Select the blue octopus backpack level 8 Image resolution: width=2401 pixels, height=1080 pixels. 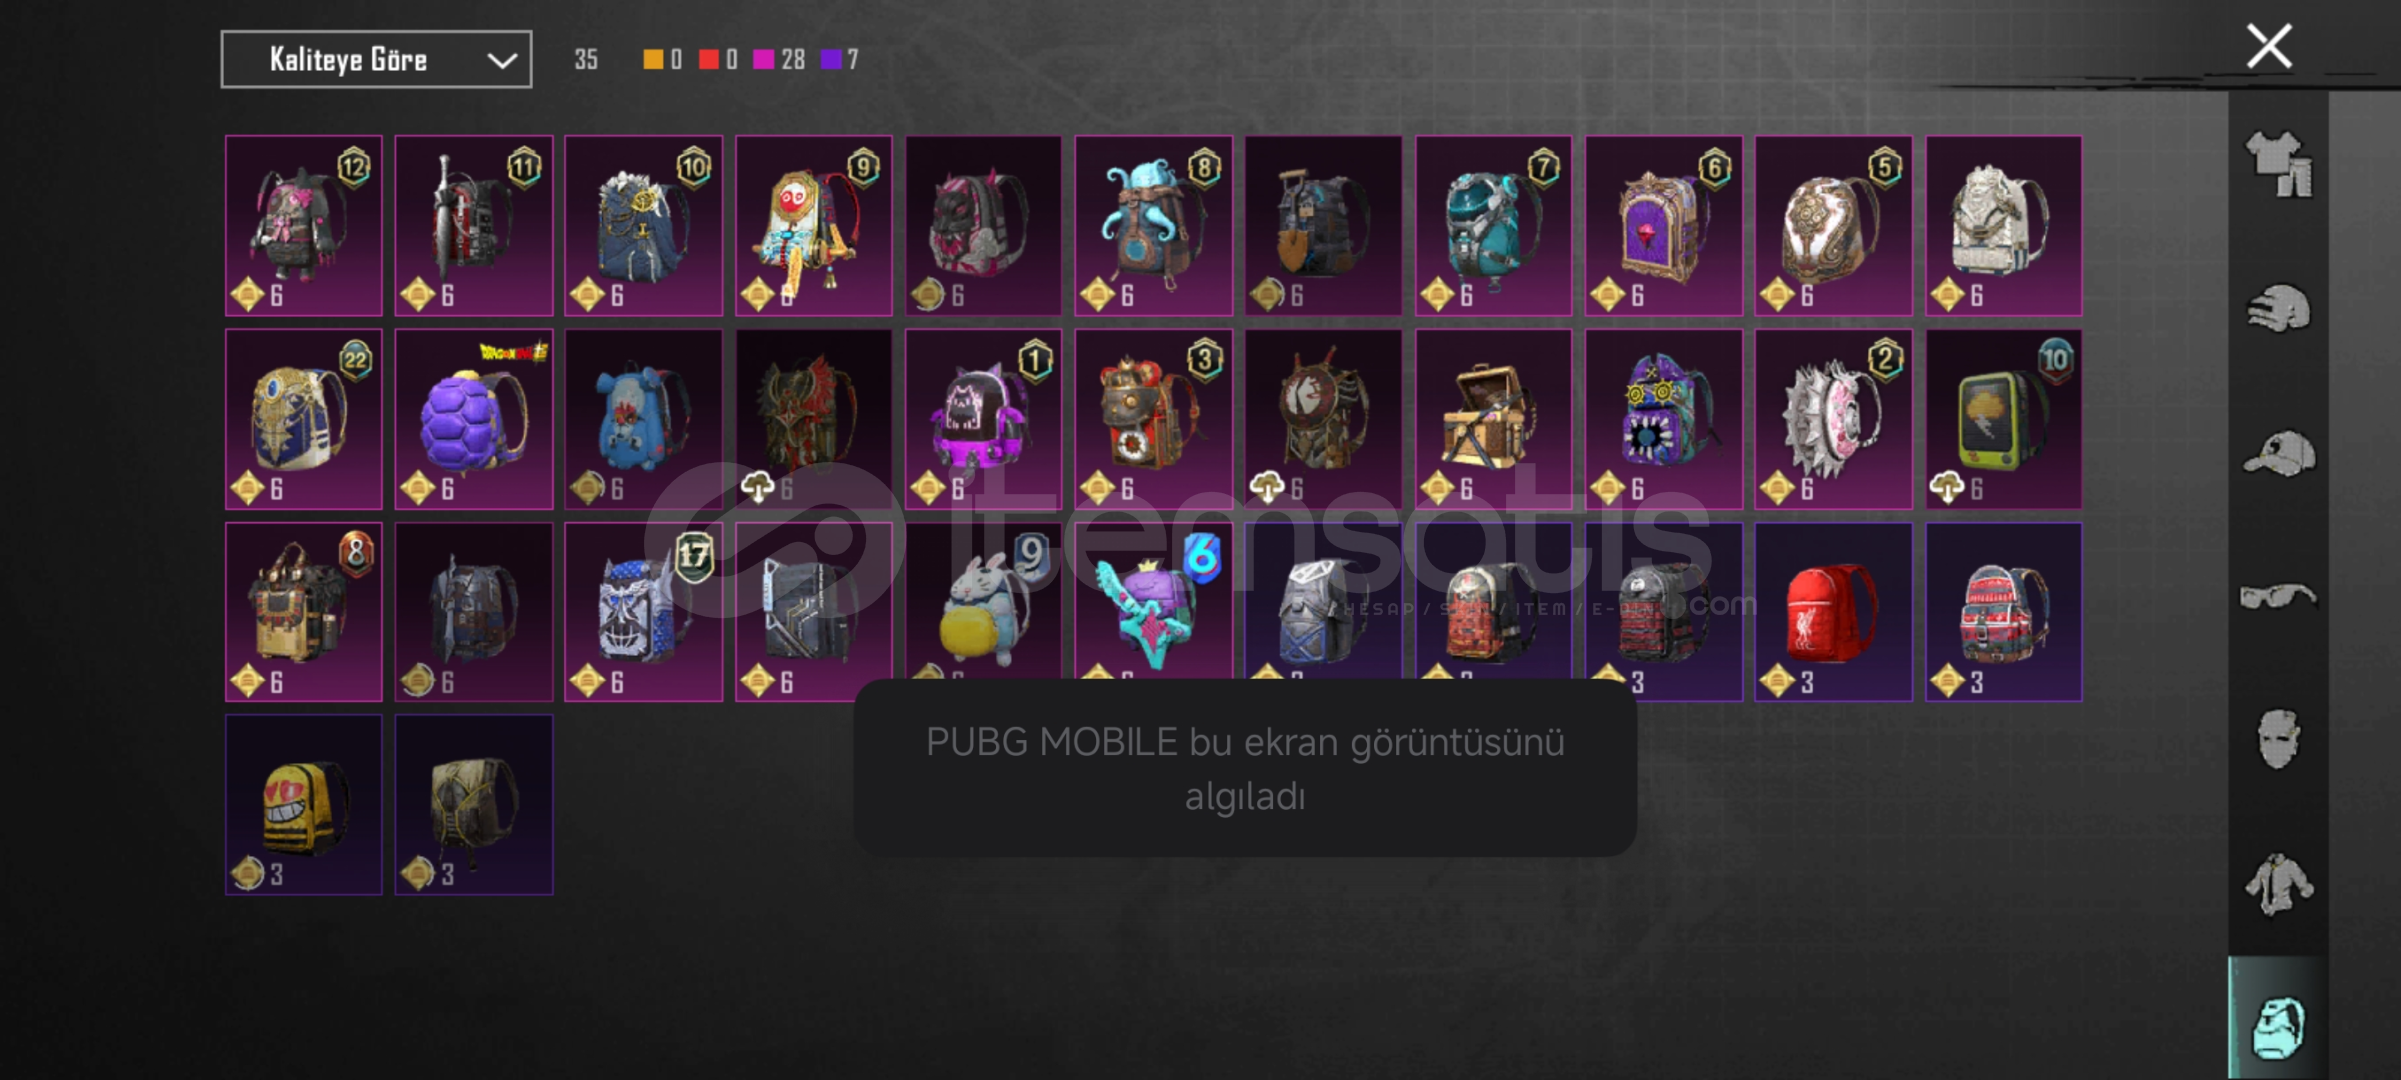click(x=1153, y=226)
